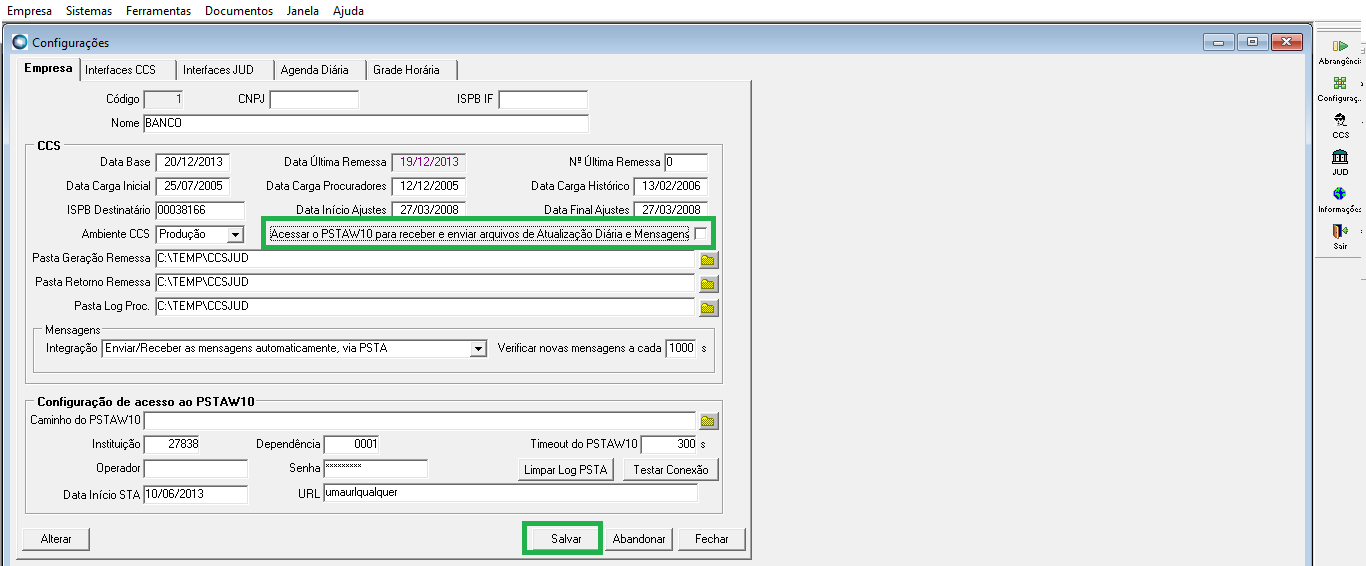Click the Abandonar button
The width and height of the screenshot is (1366, 566).
tap(639, 539)
